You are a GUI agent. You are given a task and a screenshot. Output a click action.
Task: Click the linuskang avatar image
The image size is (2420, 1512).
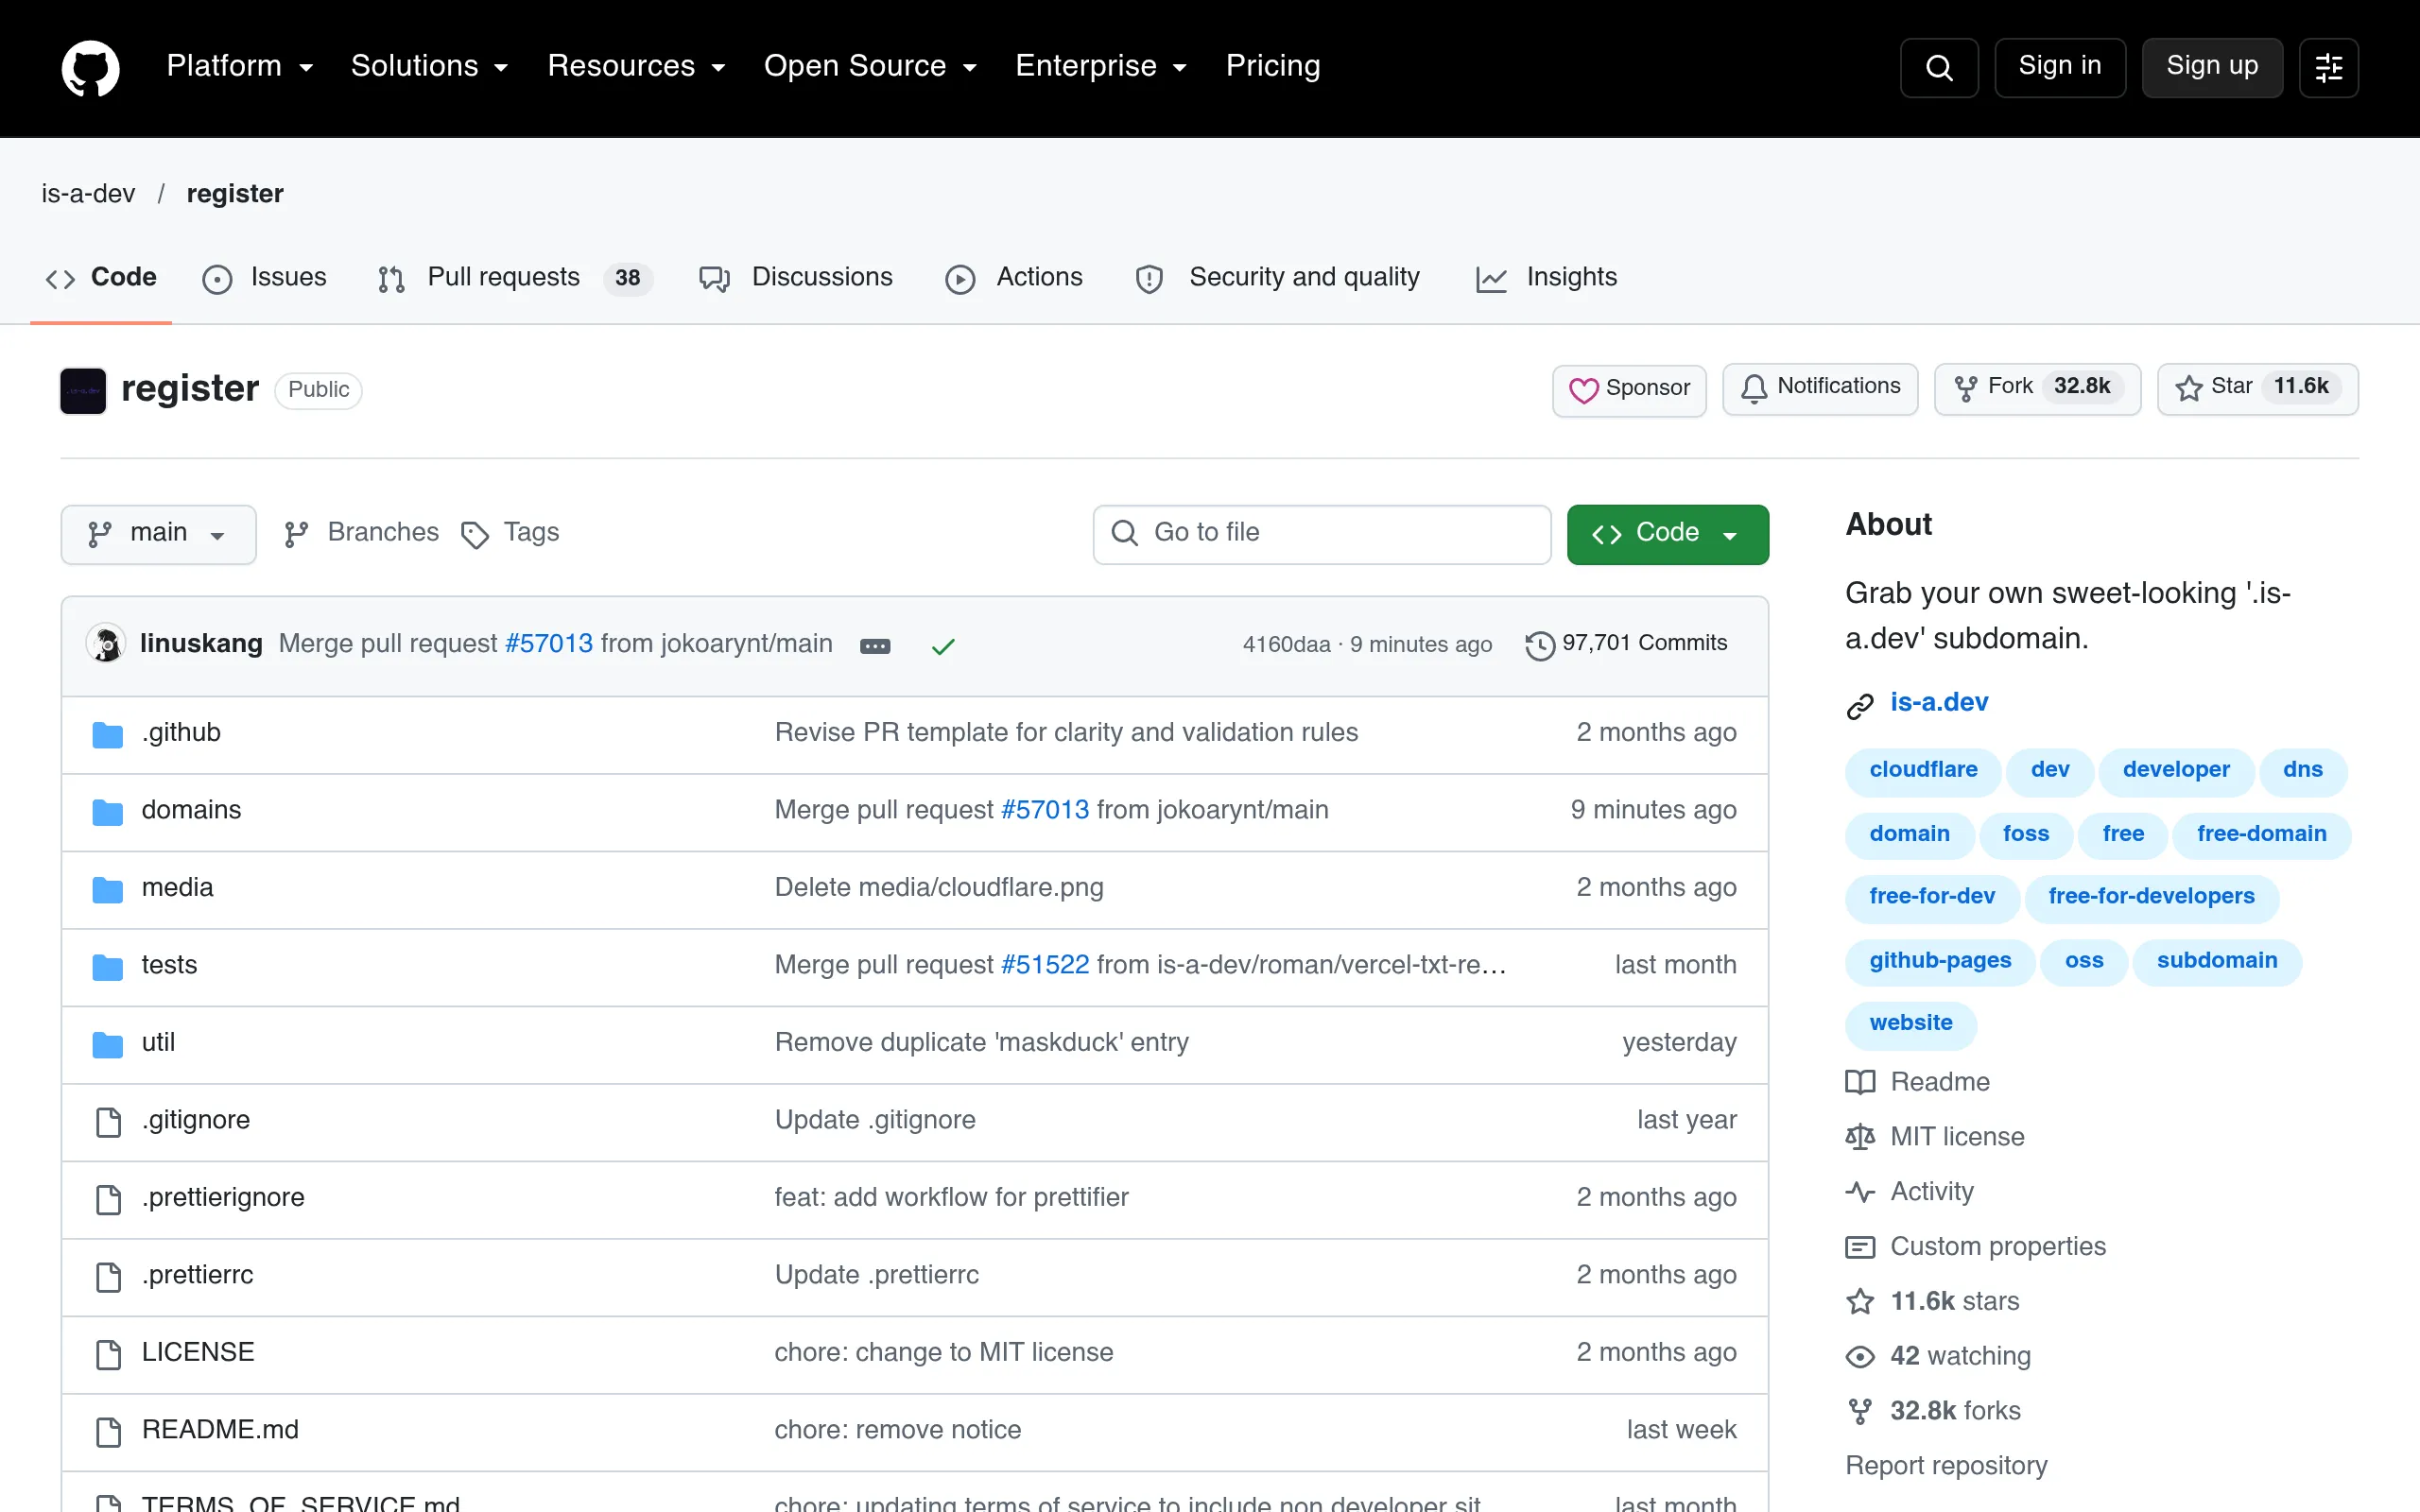pos(106,643)
